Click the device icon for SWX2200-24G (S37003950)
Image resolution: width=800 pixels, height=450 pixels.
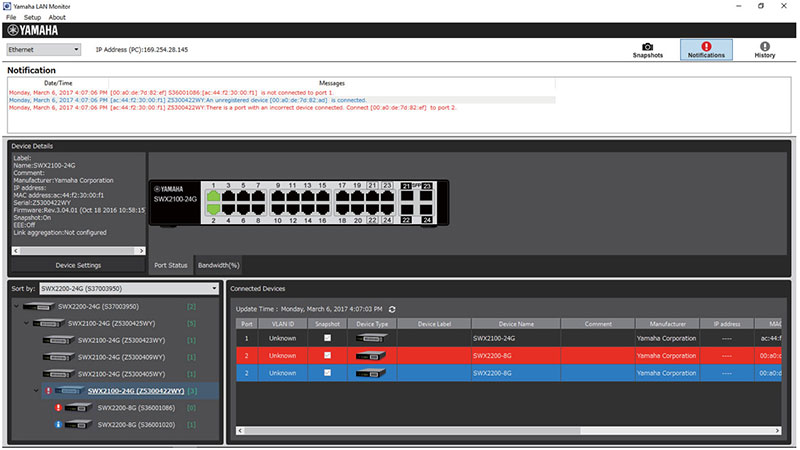click(x=38, y=307)
